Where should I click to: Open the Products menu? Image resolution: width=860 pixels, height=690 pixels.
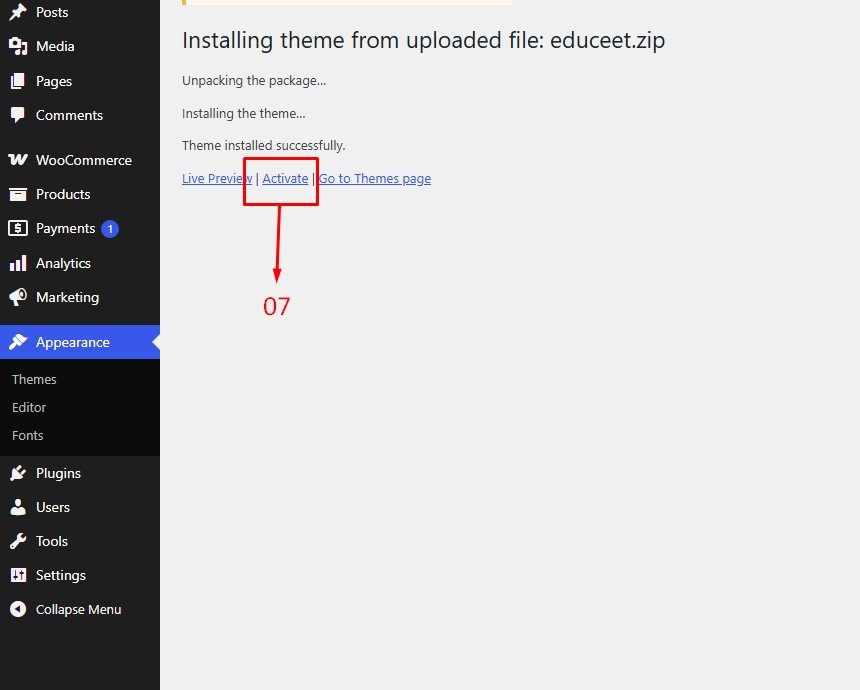coord(80,194)
